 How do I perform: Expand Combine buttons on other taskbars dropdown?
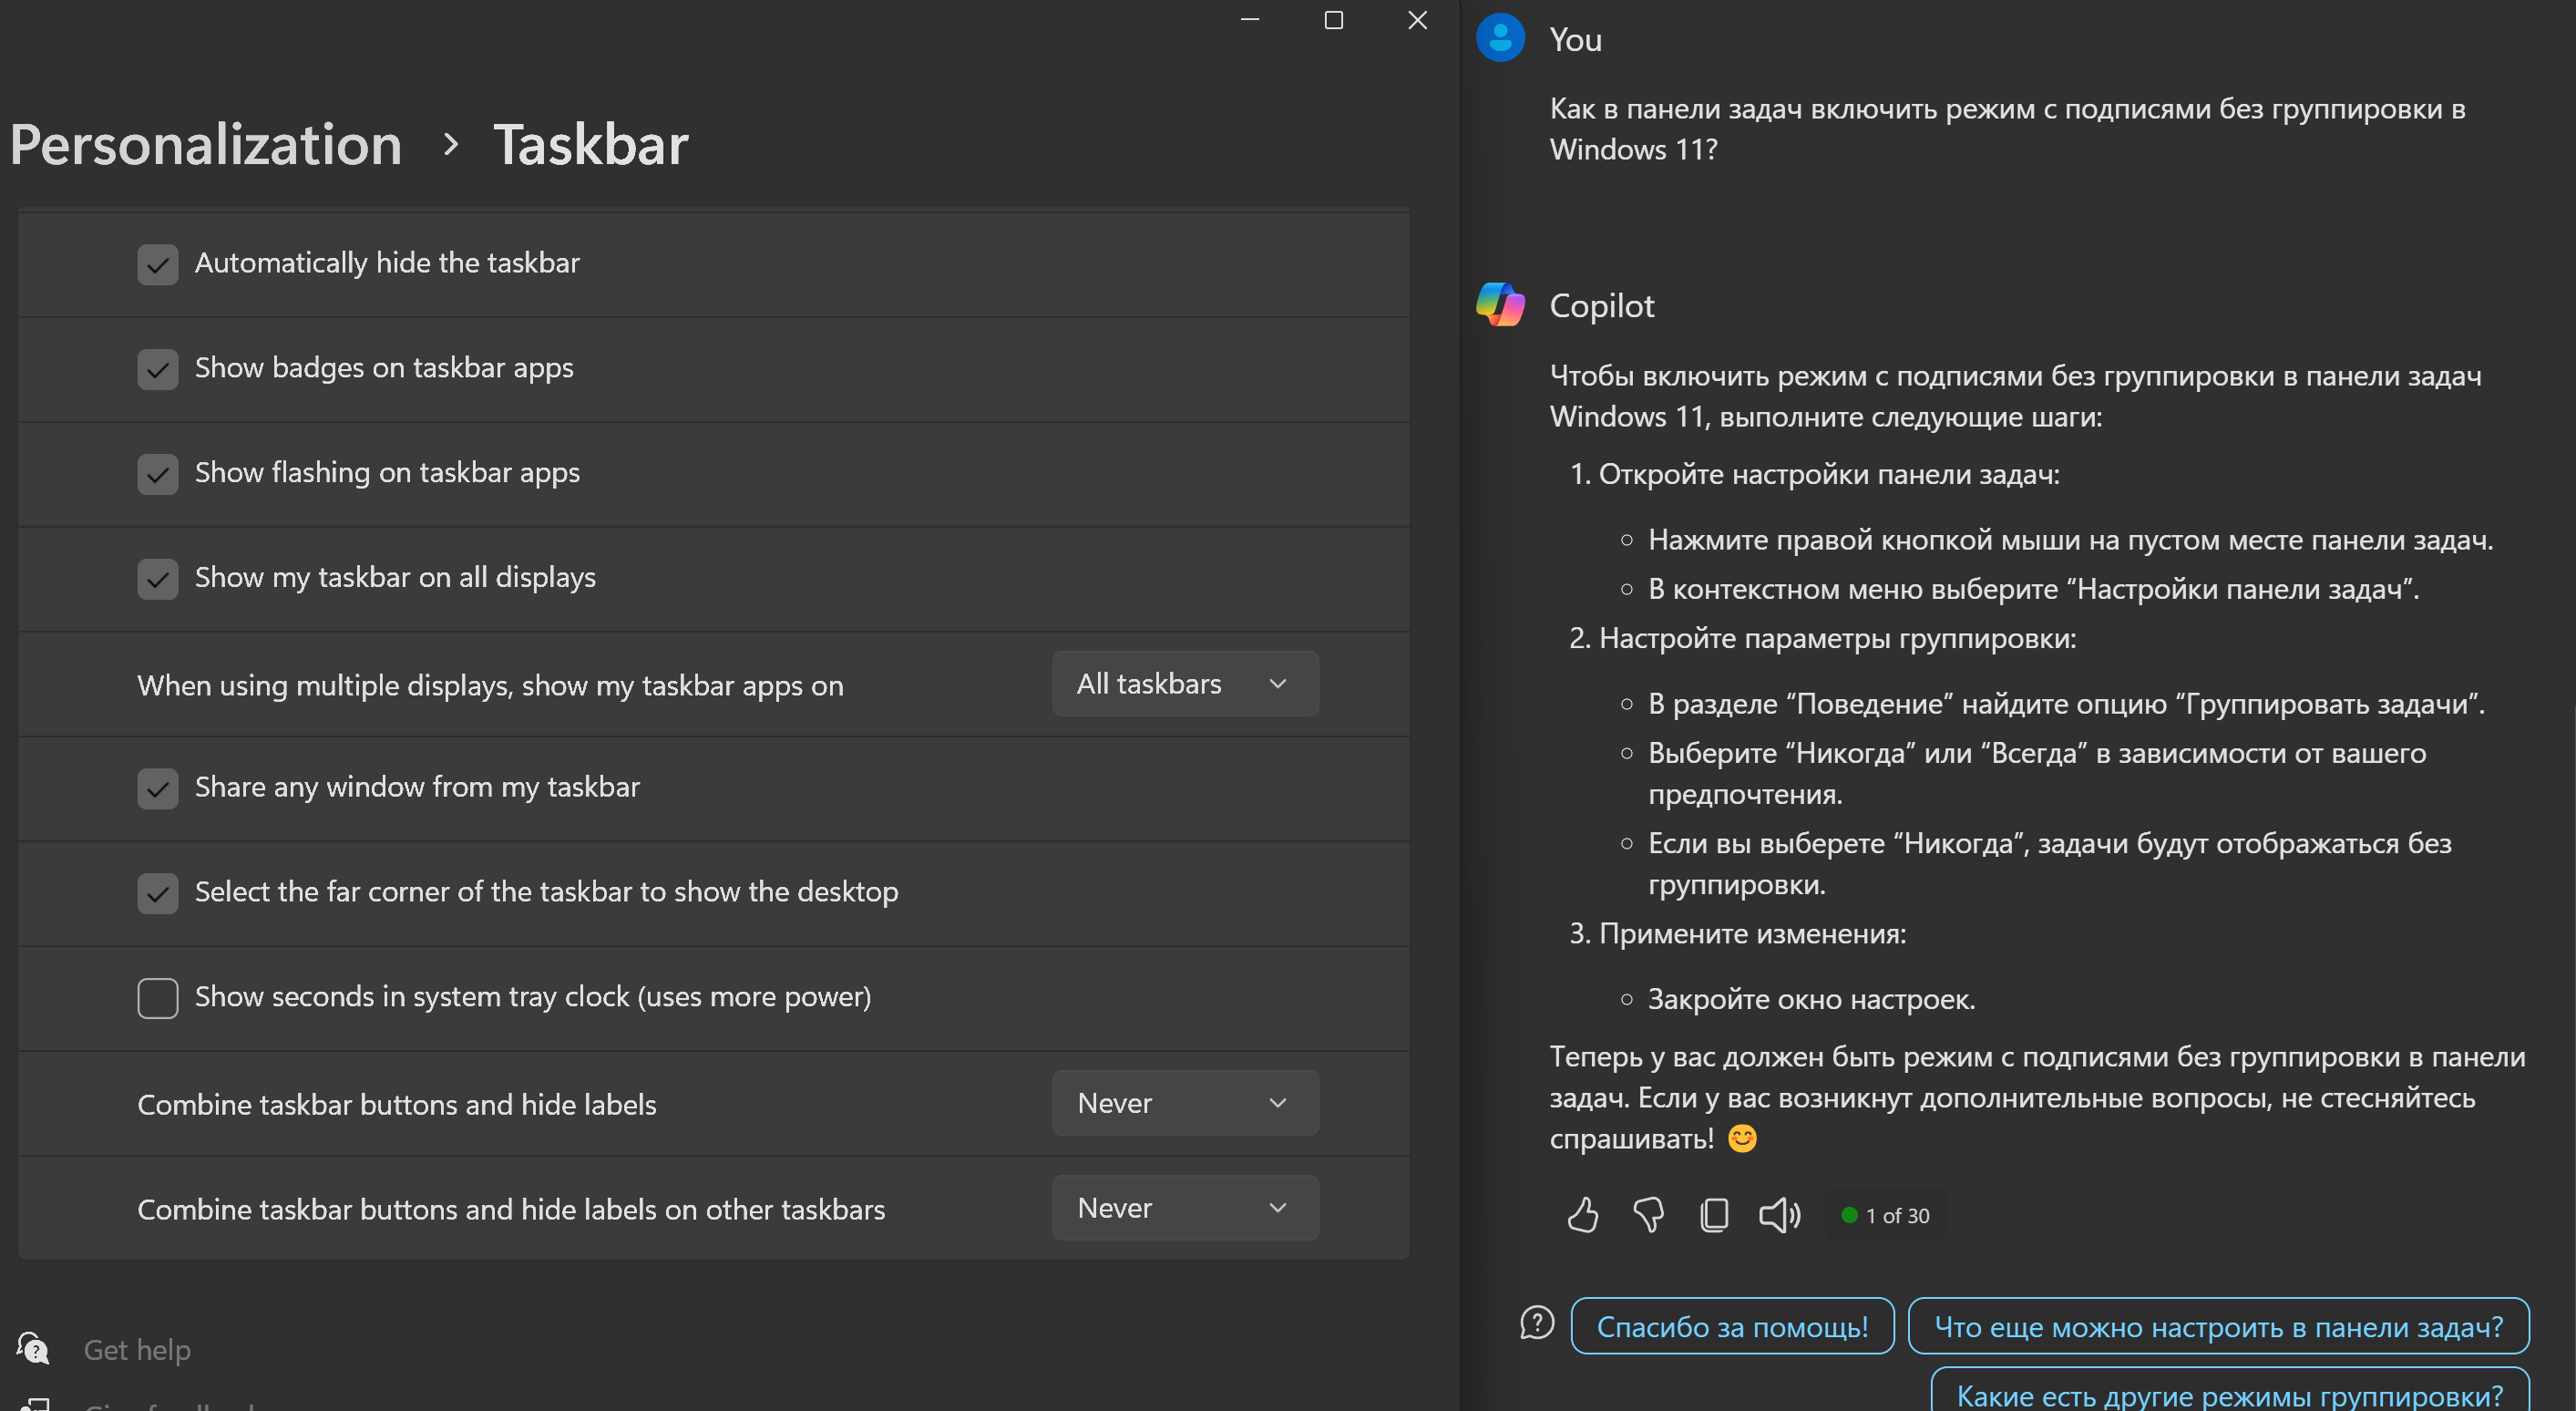(x=1184, y=1208)
